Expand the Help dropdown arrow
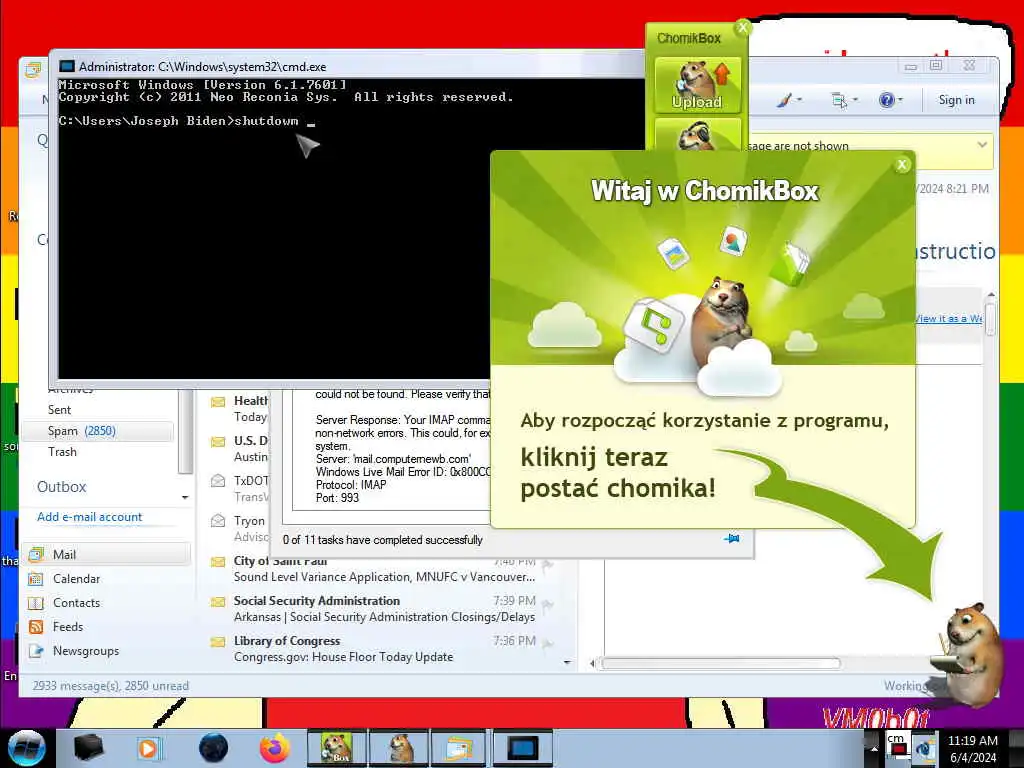Image resolution: width=1024 pixels, height=768 pixels. [x=901, y=100]
